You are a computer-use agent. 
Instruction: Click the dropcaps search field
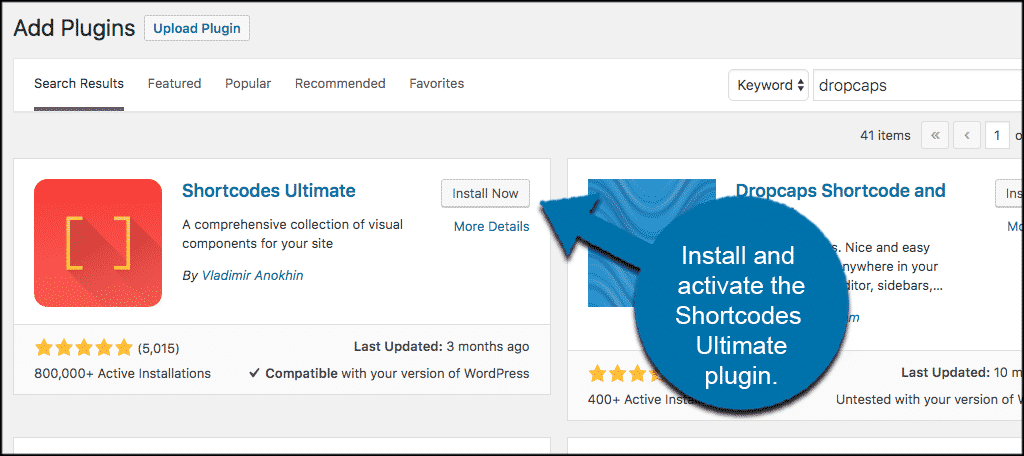click(918, 86)
